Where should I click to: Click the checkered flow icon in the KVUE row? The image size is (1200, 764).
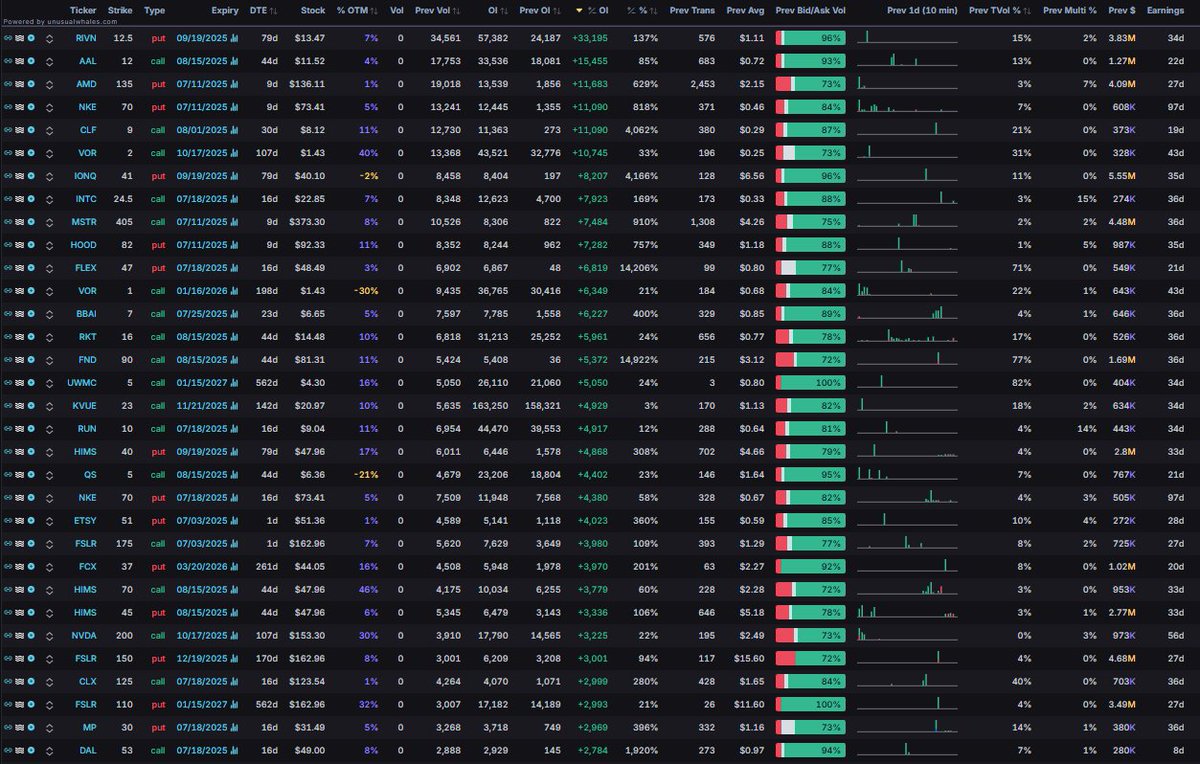pyautogui.click(x=19, y=405)
